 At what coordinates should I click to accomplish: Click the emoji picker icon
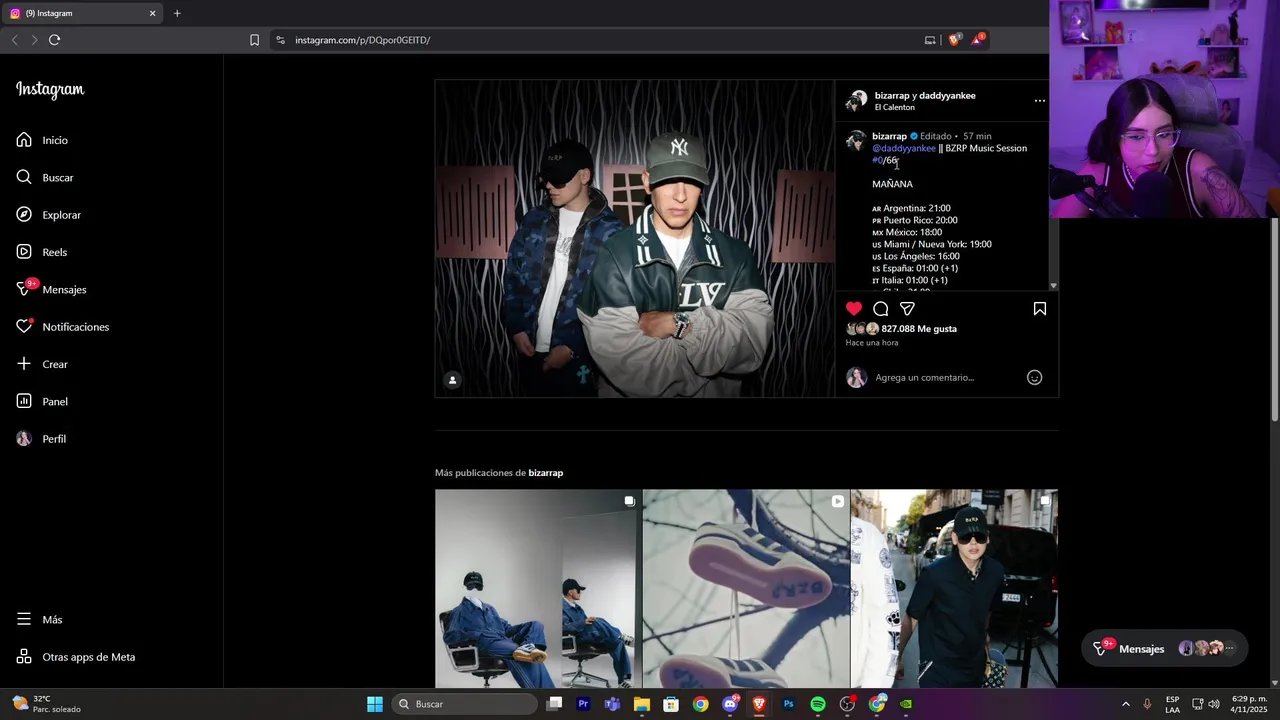point(1035,377)
